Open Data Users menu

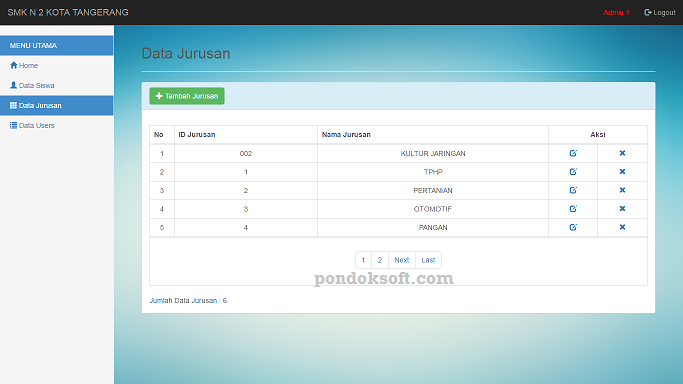(x=57, y=125)
